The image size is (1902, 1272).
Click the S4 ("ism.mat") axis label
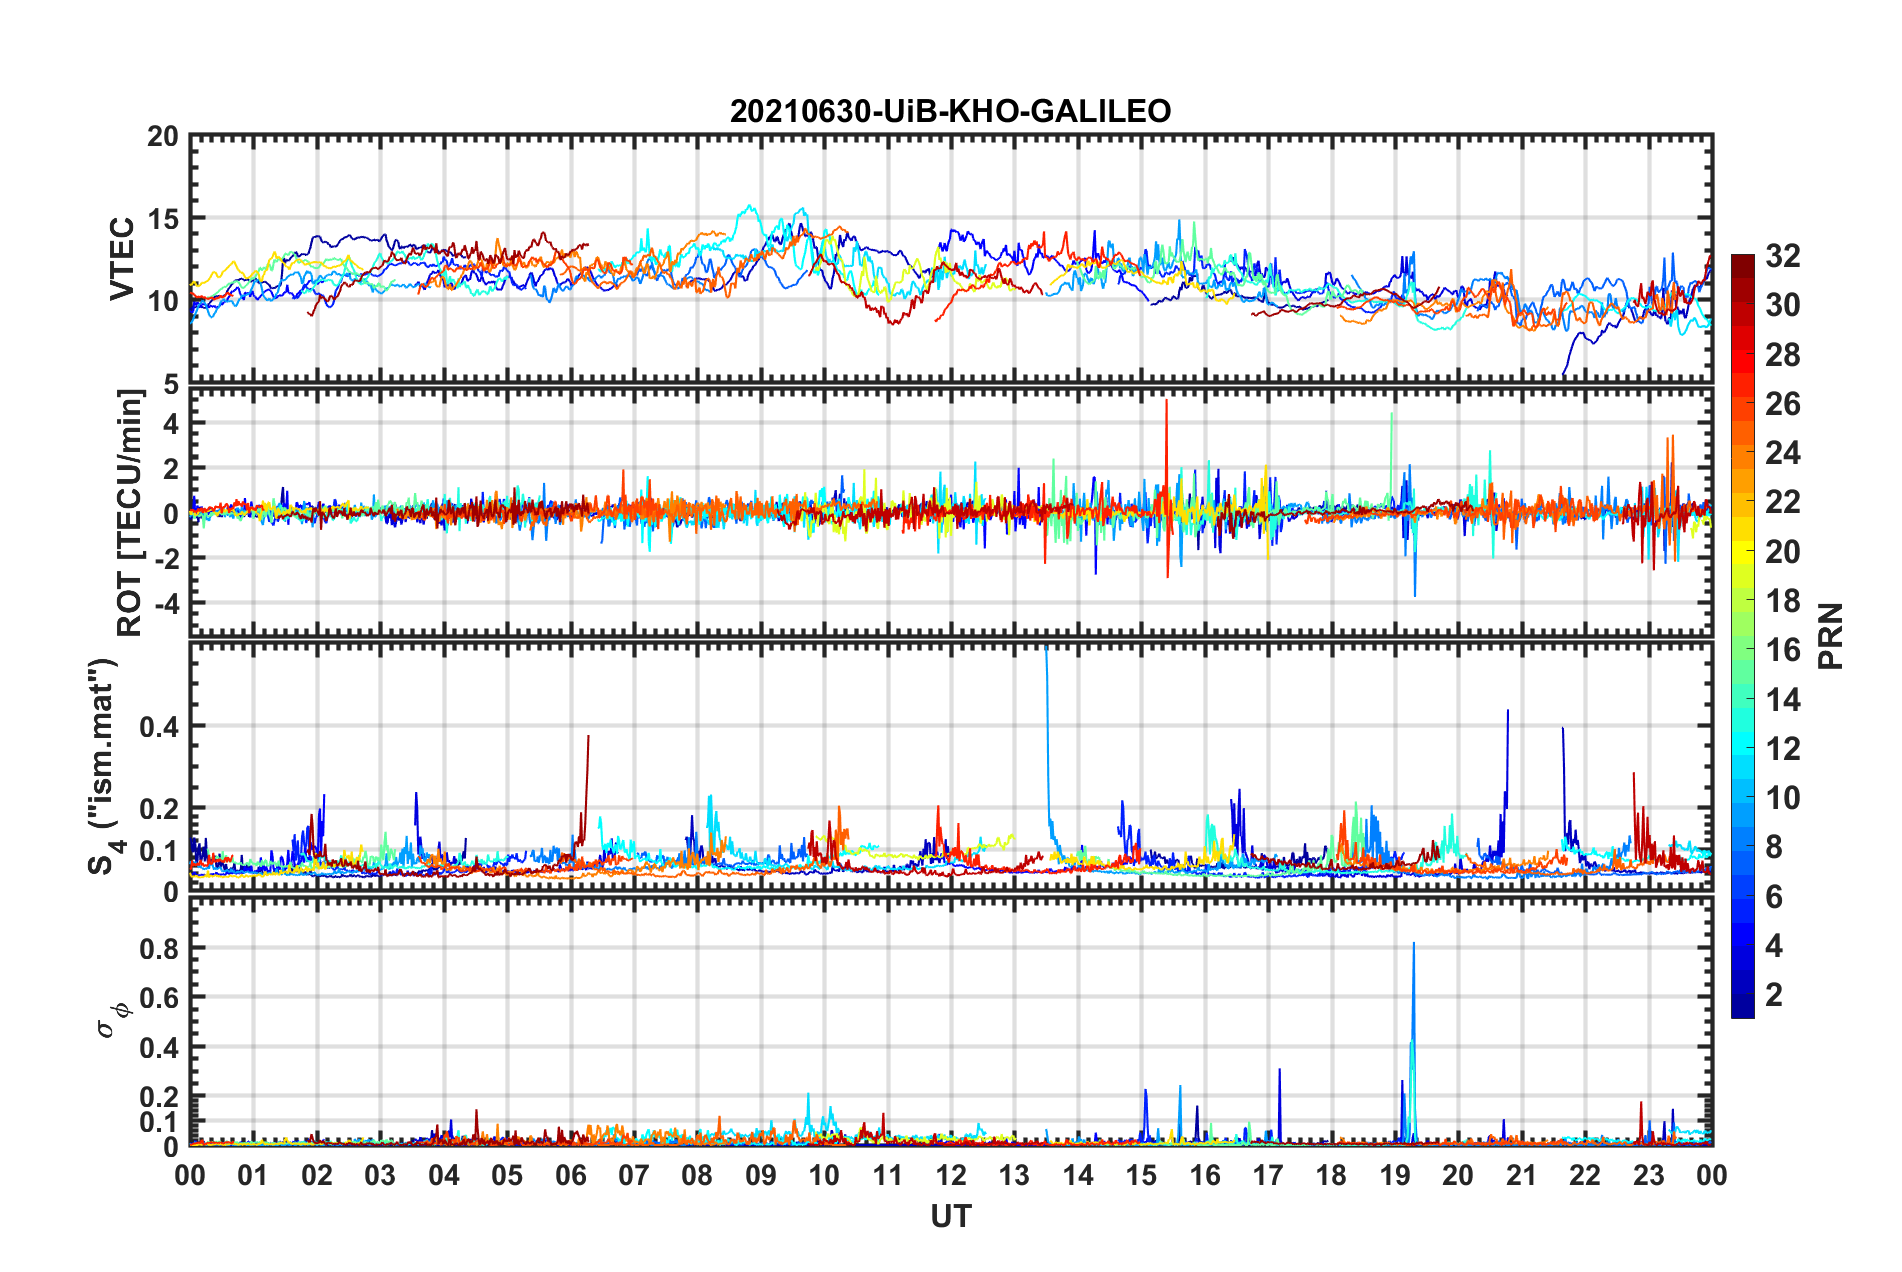pyautogui.click(x=106, y=766)
